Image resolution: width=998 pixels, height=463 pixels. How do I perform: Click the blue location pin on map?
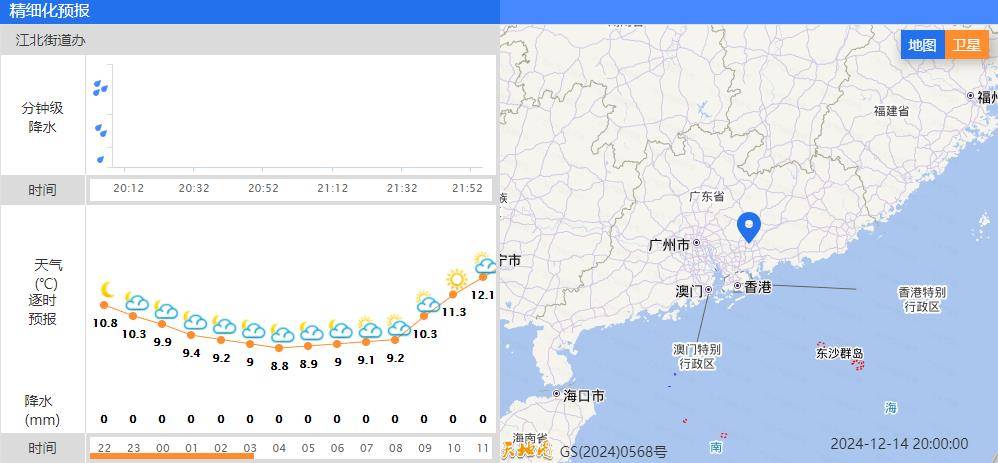(x=748, y=229)
